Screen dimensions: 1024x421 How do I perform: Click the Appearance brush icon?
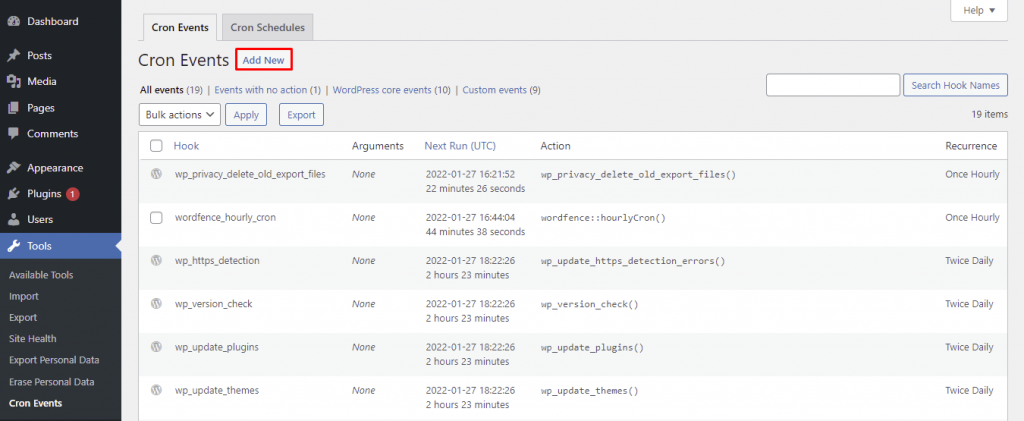tap(13, 168)
